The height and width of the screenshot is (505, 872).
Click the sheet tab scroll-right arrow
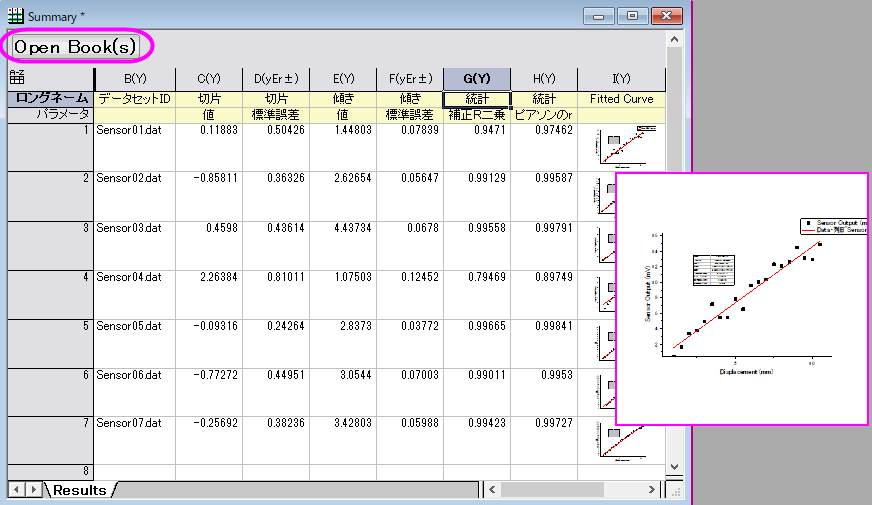tap(33, 489)
